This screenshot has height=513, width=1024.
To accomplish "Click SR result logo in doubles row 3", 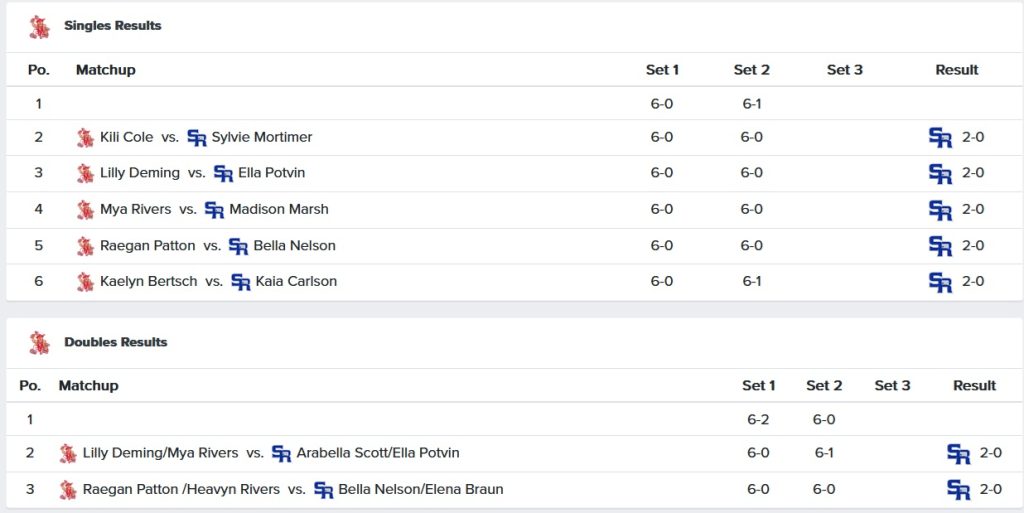I will (x=958, y=490).
